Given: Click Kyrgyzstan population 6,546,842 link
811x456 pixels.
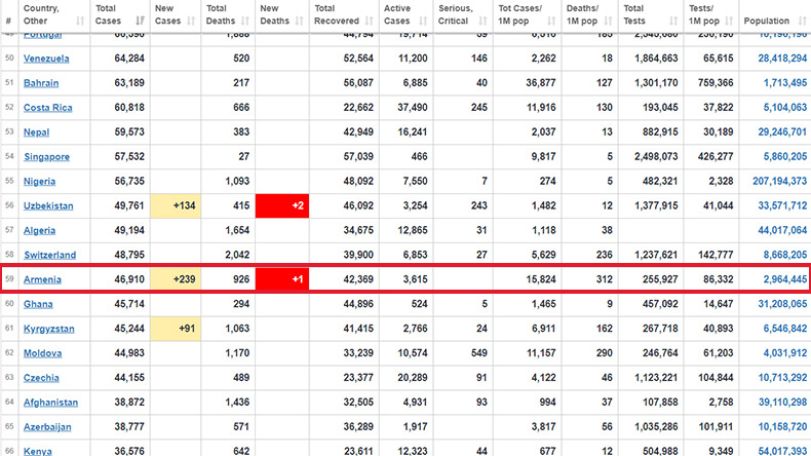Looking at the screenshot, I should tap(785, 328).
